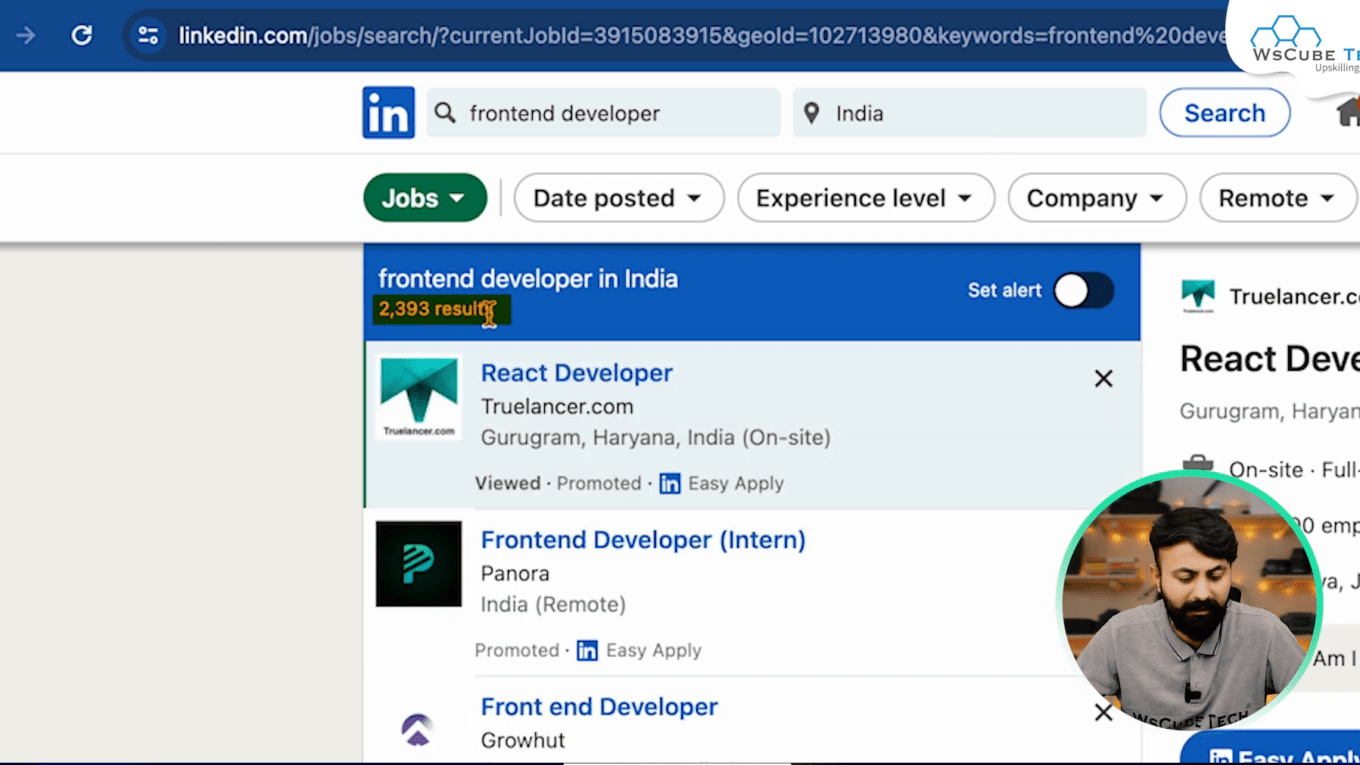The image size is (1360, 765).
Task: Open the Growhut company logo
Action: click(x=417, y=729)
